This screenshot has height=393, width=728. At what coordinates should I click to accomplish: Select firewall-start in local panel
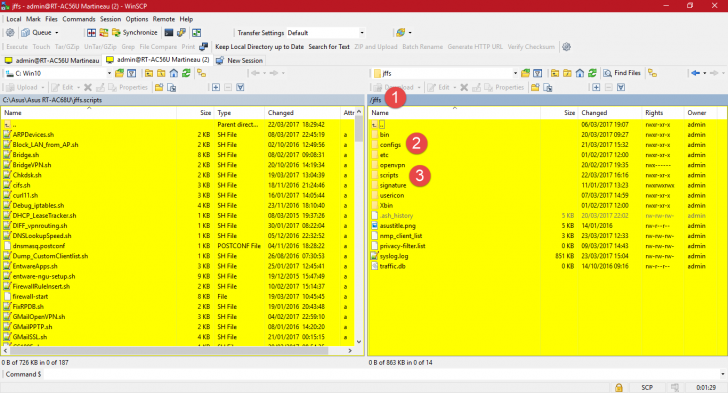coord(30,296)
